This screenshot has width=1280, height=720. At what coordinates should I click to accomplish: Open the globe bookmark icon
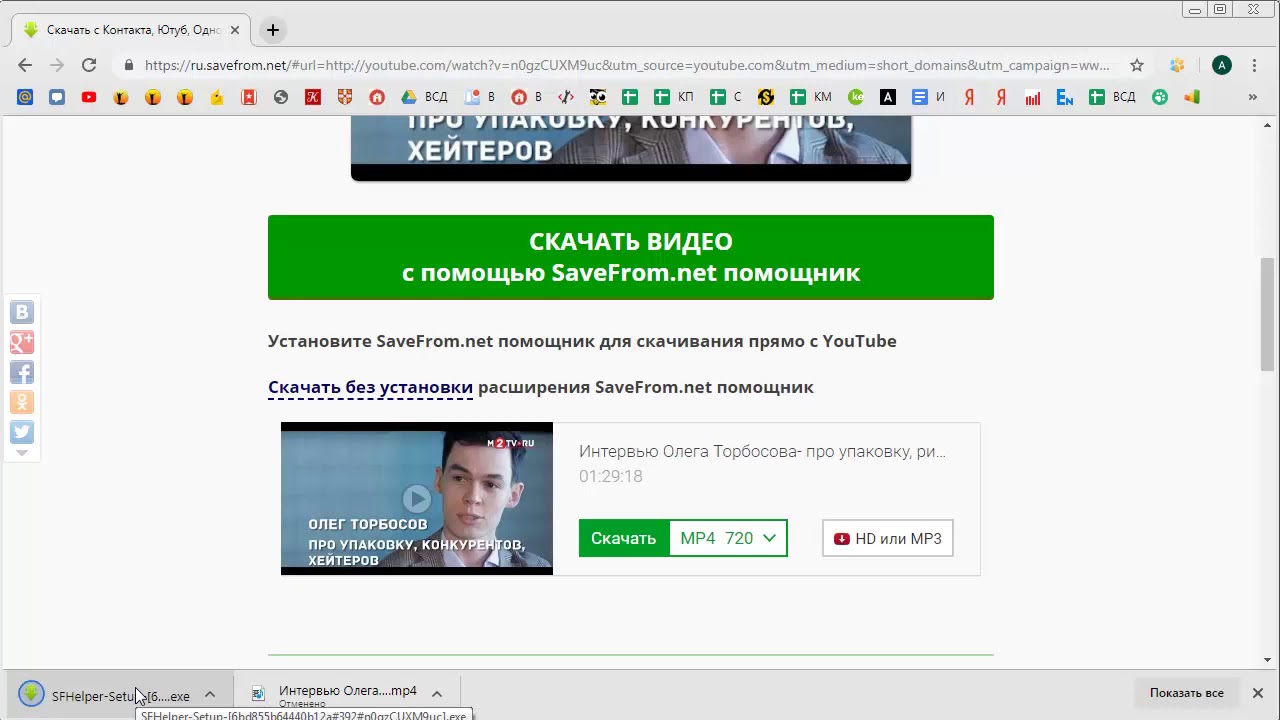(281, 97)
